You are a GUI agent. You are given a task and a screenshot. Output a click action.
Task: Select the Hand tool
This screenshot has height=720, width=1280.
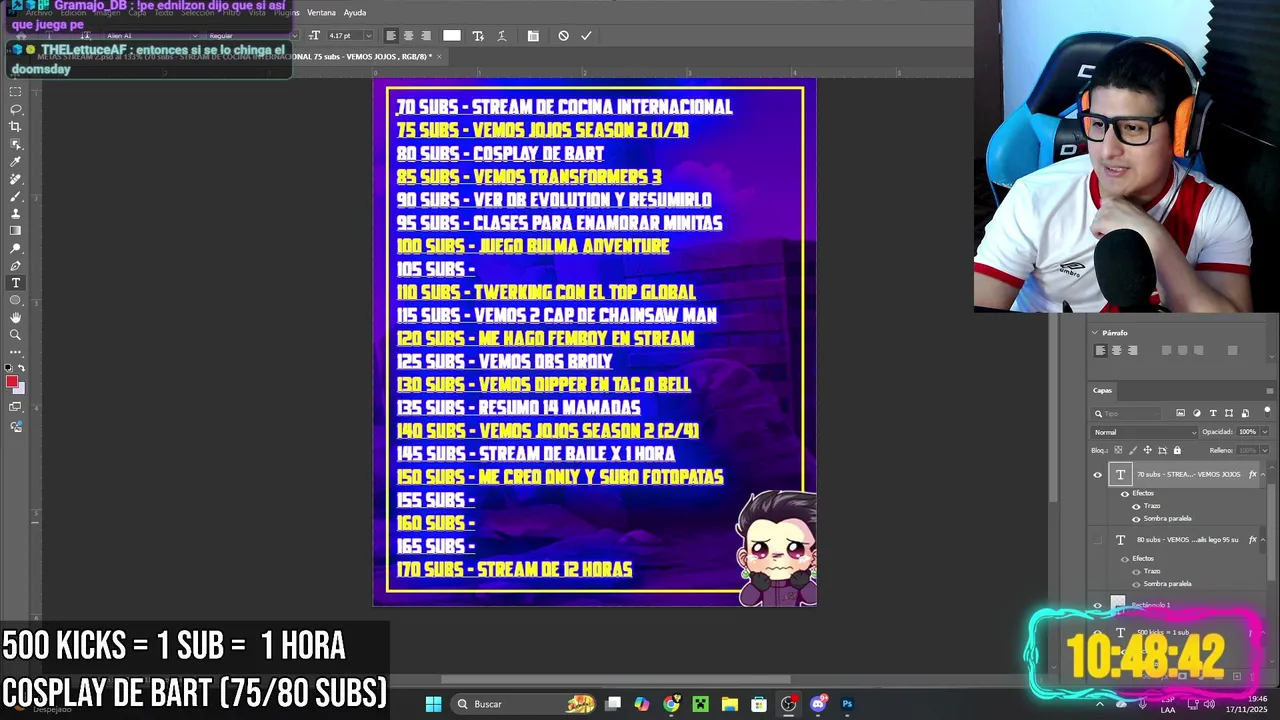point(15,318)
